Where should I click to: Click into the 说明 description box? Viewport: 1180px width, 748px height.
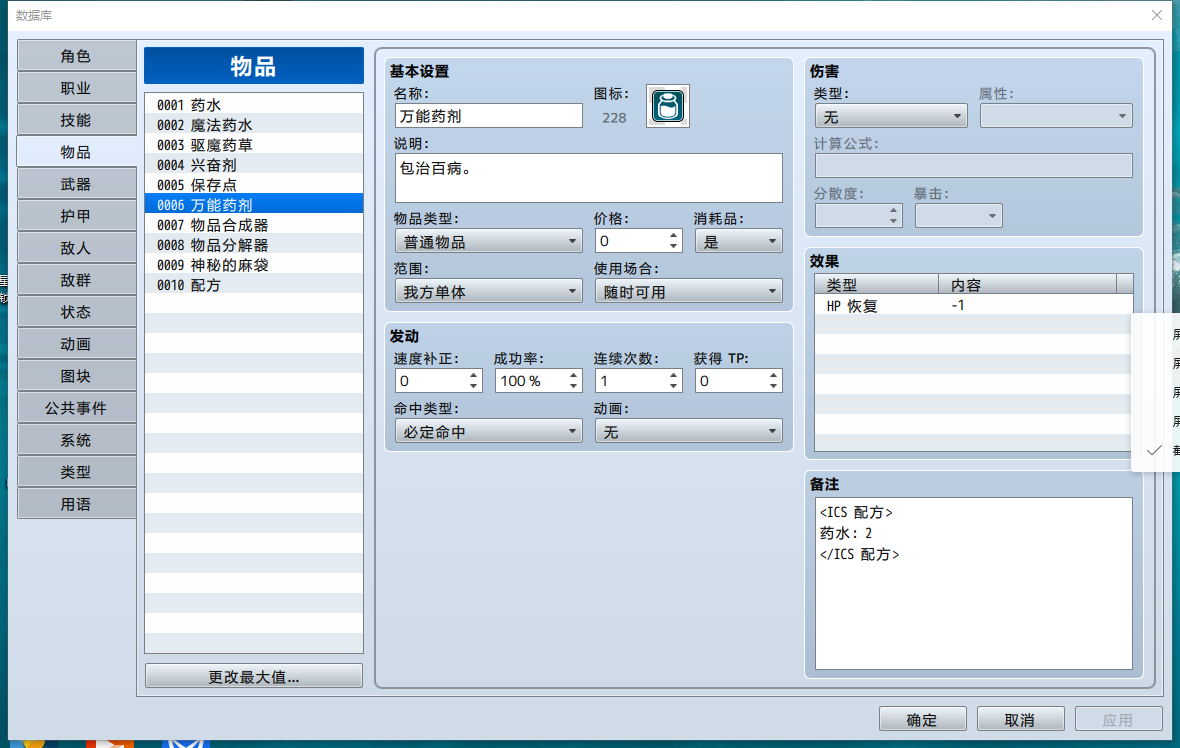click(588, 178)
